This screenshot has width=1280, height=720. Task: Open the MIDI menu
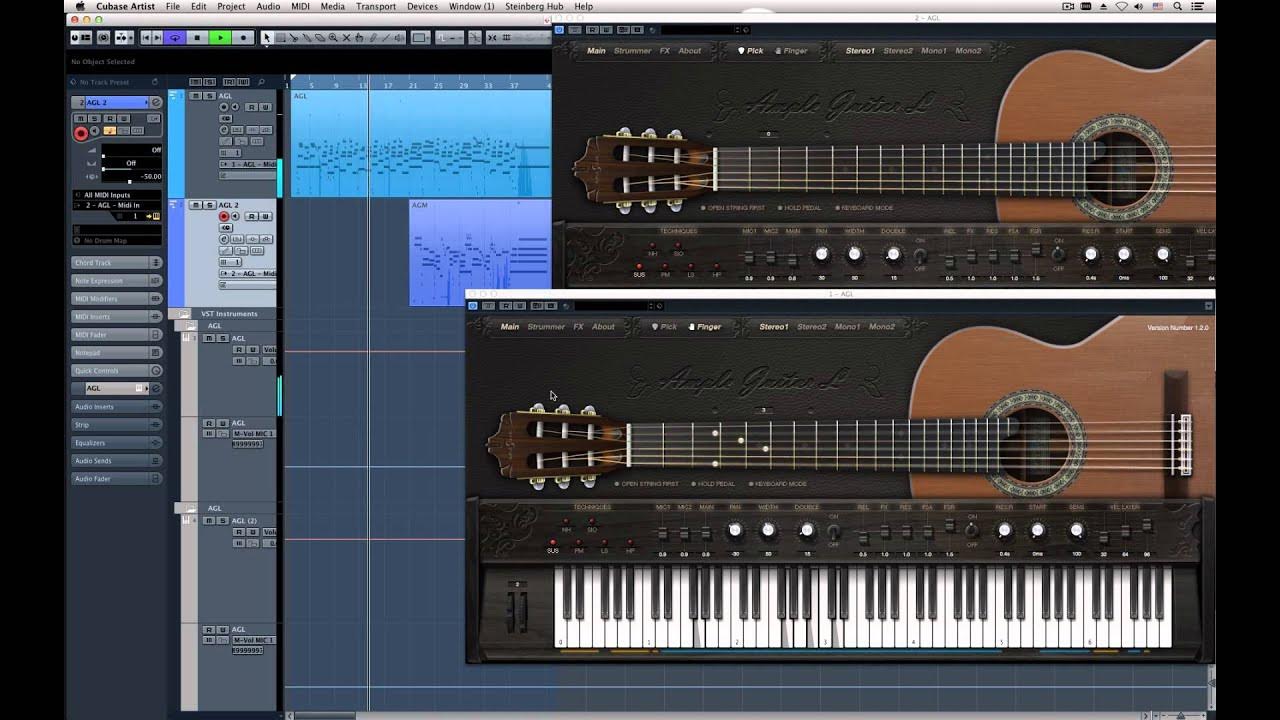(x=300, y=6)
